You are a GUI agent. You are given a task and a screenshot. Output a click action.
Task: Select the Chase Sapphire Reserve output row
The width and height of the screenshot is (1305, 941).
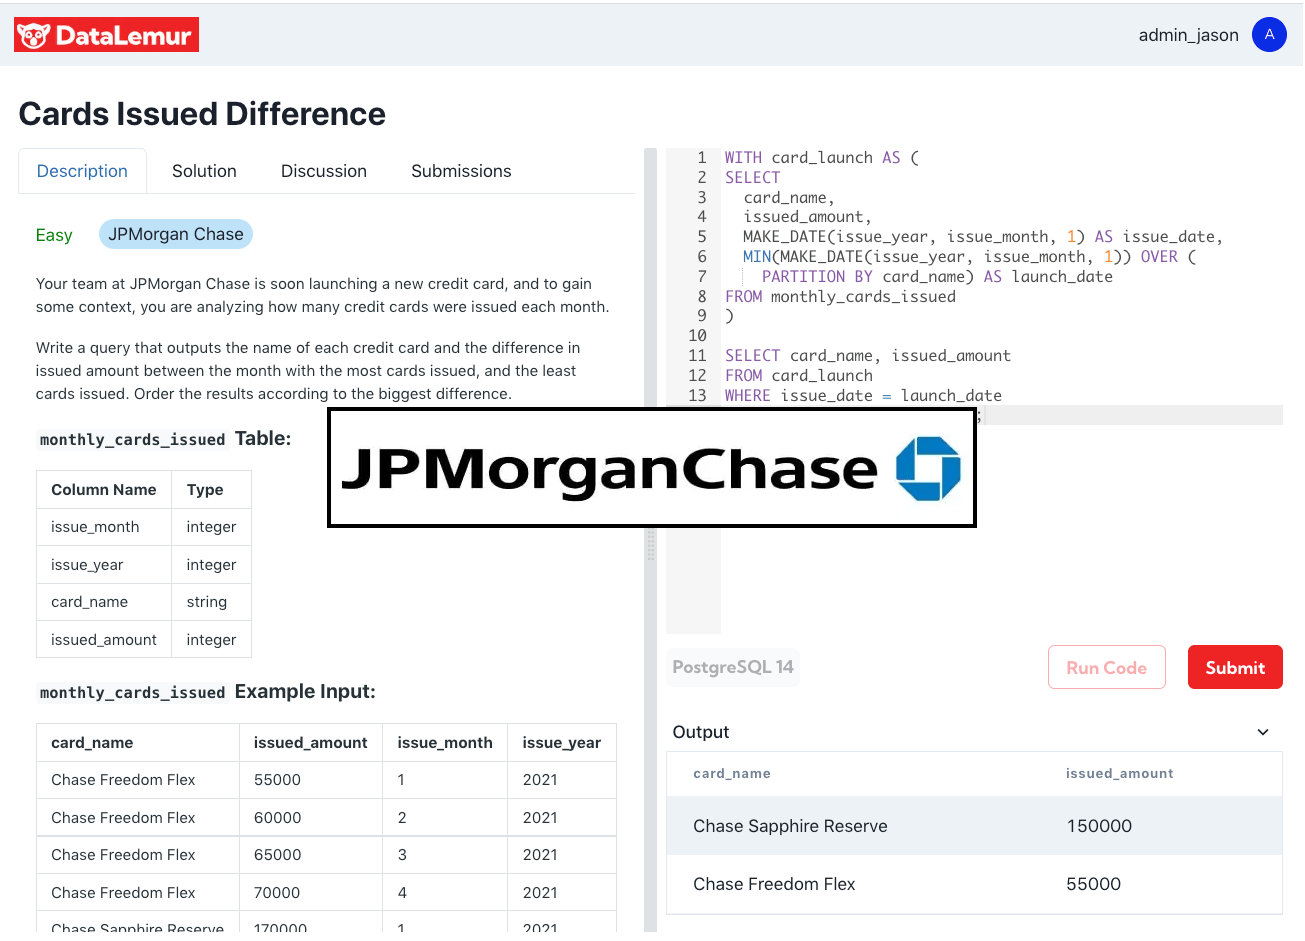tap(974, 826)
